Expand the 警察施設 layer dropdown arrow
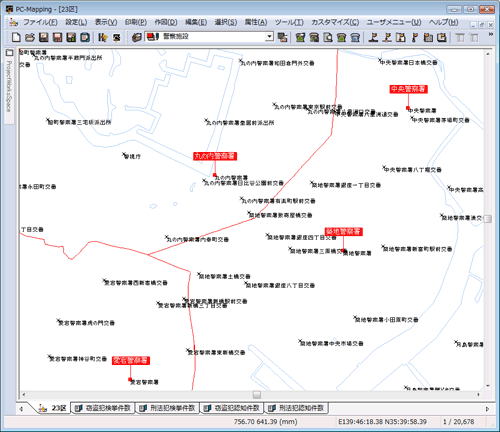The height and width of the screenshot is (432, 500). [269, 37]
